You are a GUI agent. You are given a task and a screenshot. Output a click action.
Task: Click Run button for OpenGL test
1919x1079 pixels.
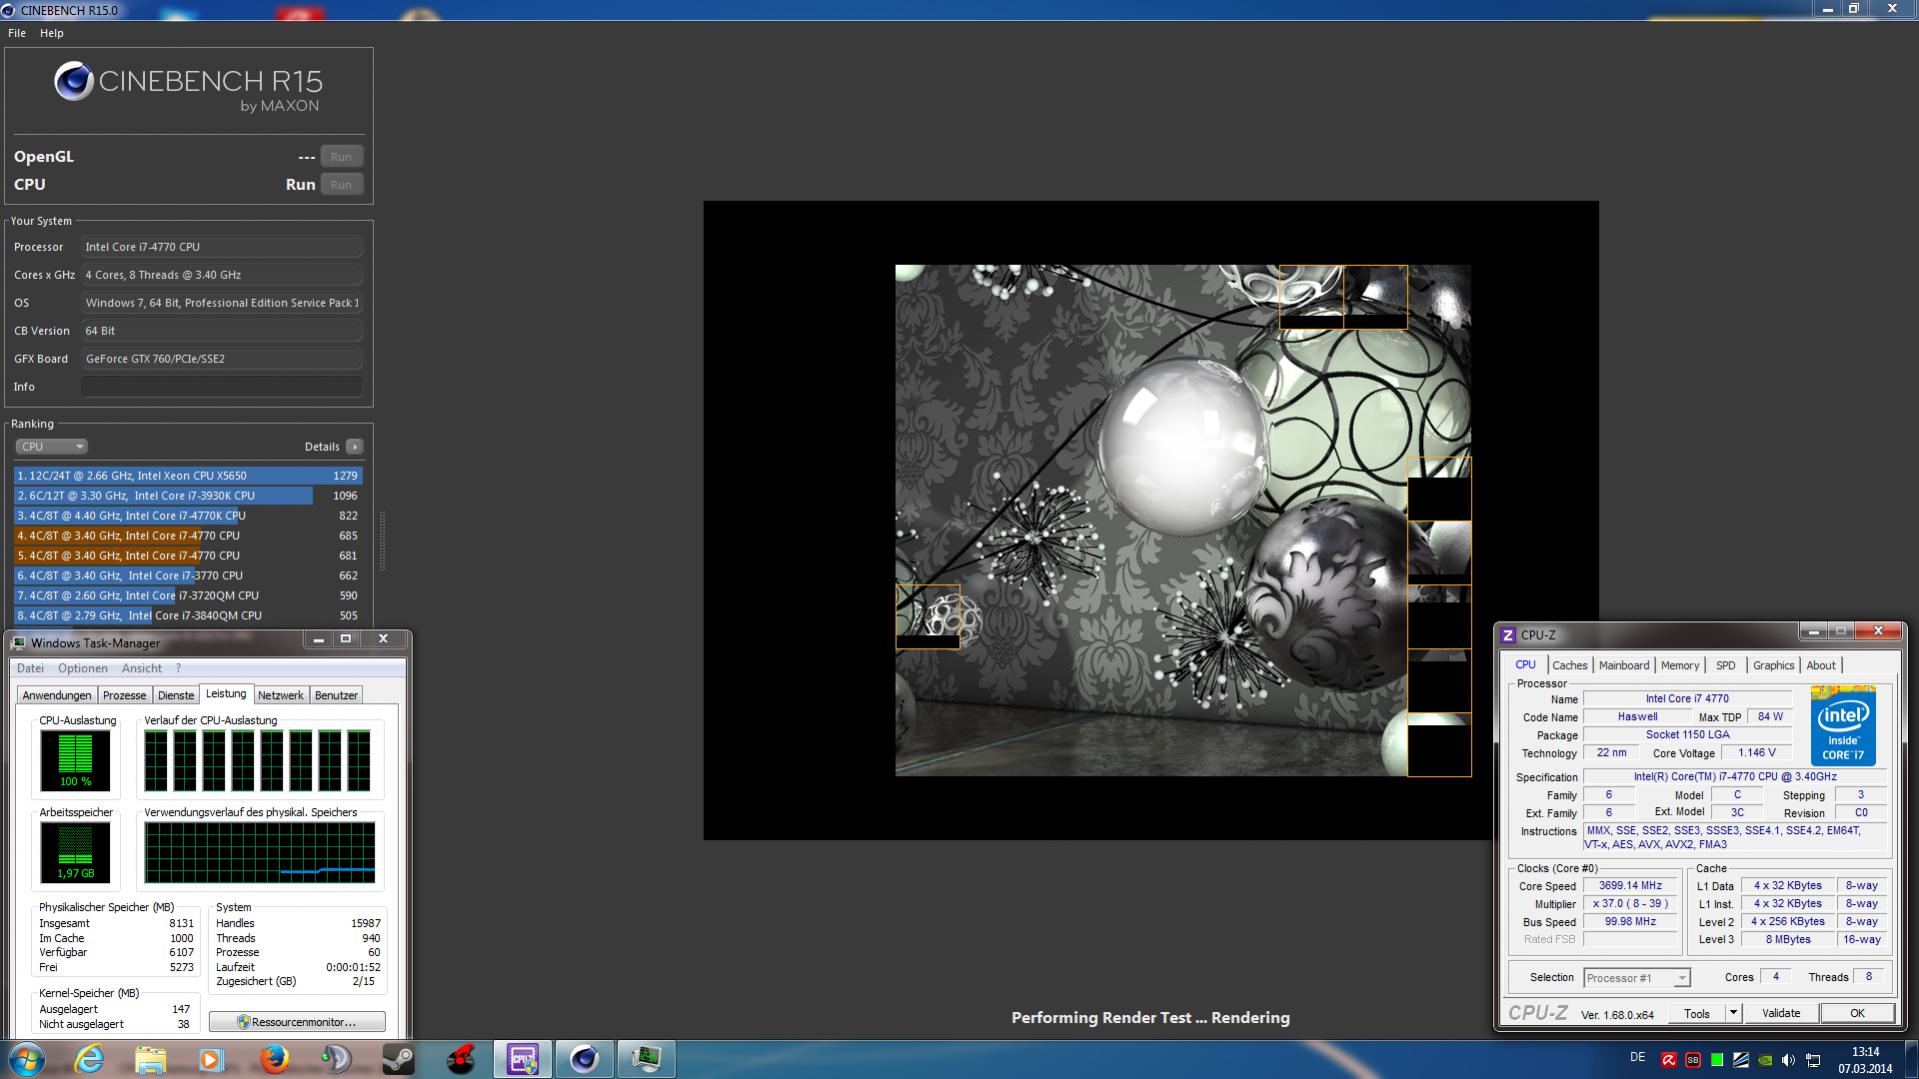[x=341, y=157]
